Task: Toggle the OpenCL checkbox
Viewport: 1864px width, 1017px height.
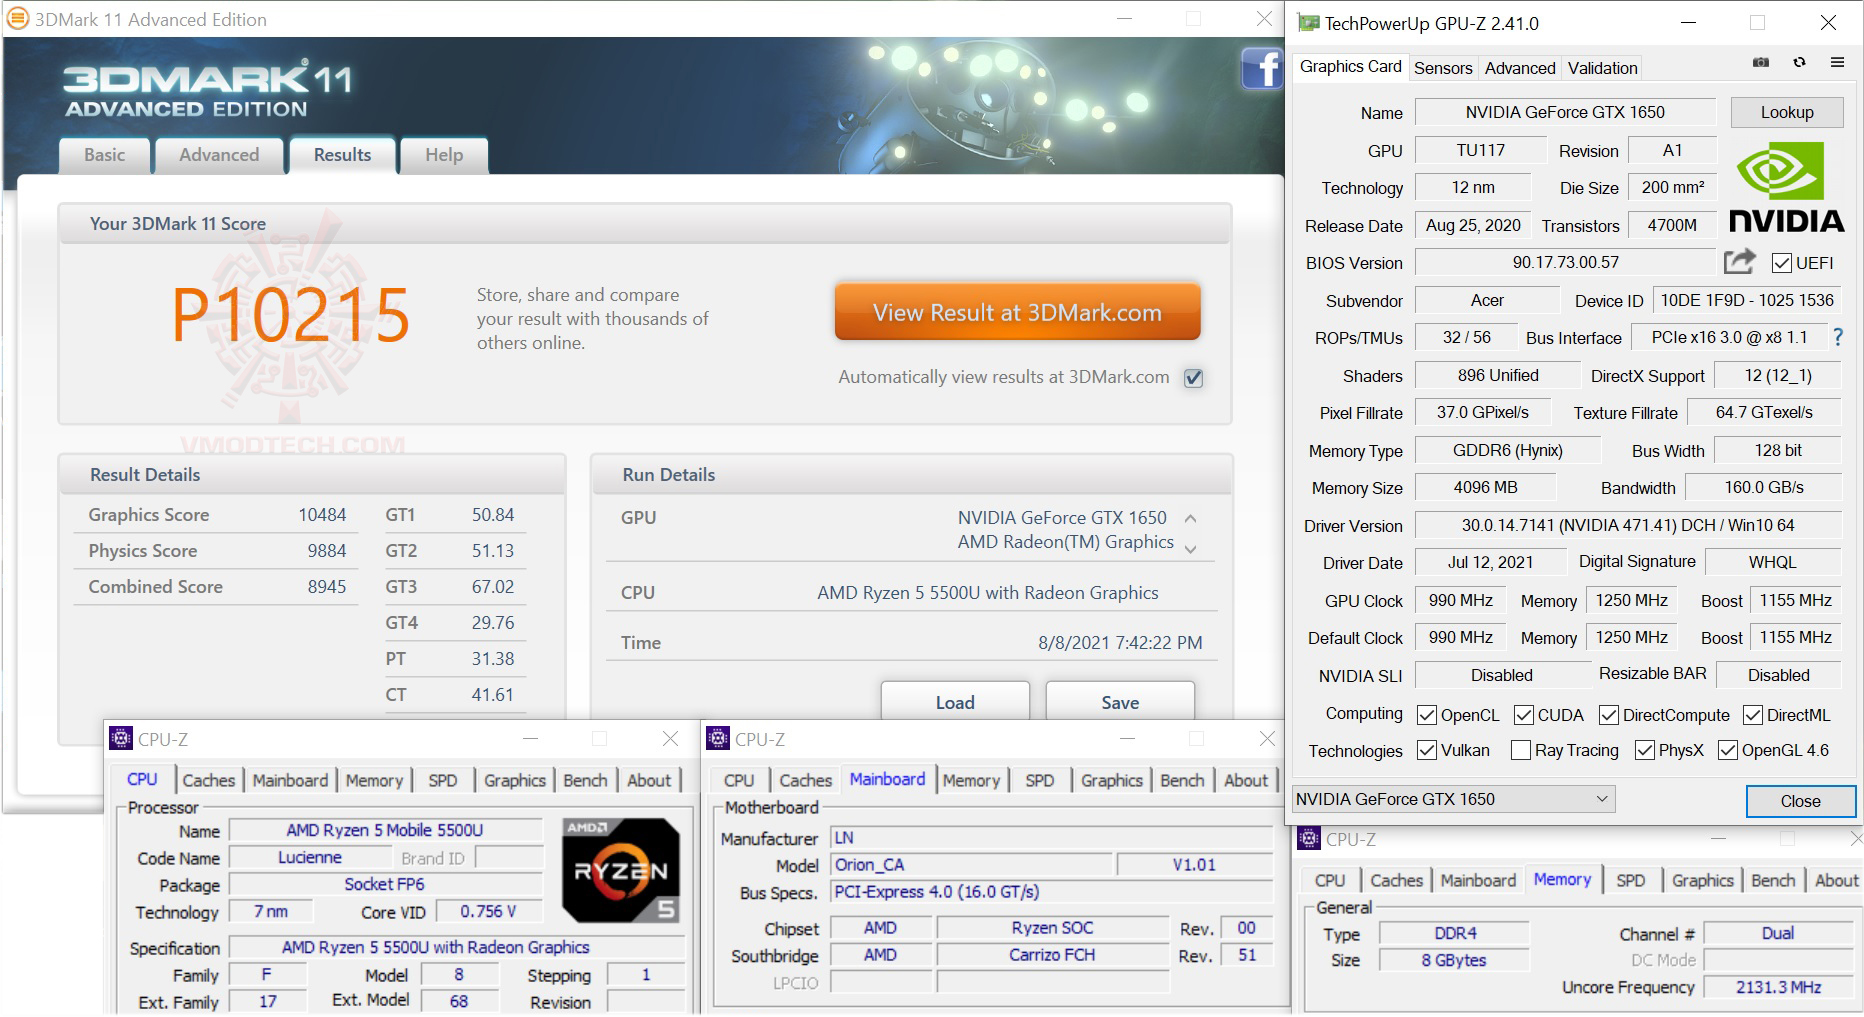Action: (x=1427, y=715)
